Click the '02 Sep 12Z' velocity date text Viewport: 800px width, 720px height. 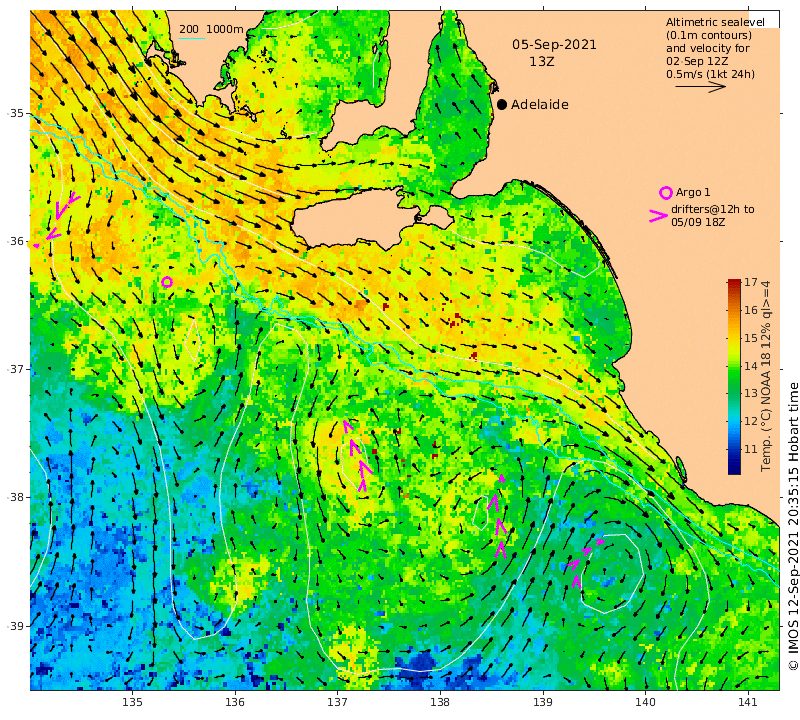point(697,61)
